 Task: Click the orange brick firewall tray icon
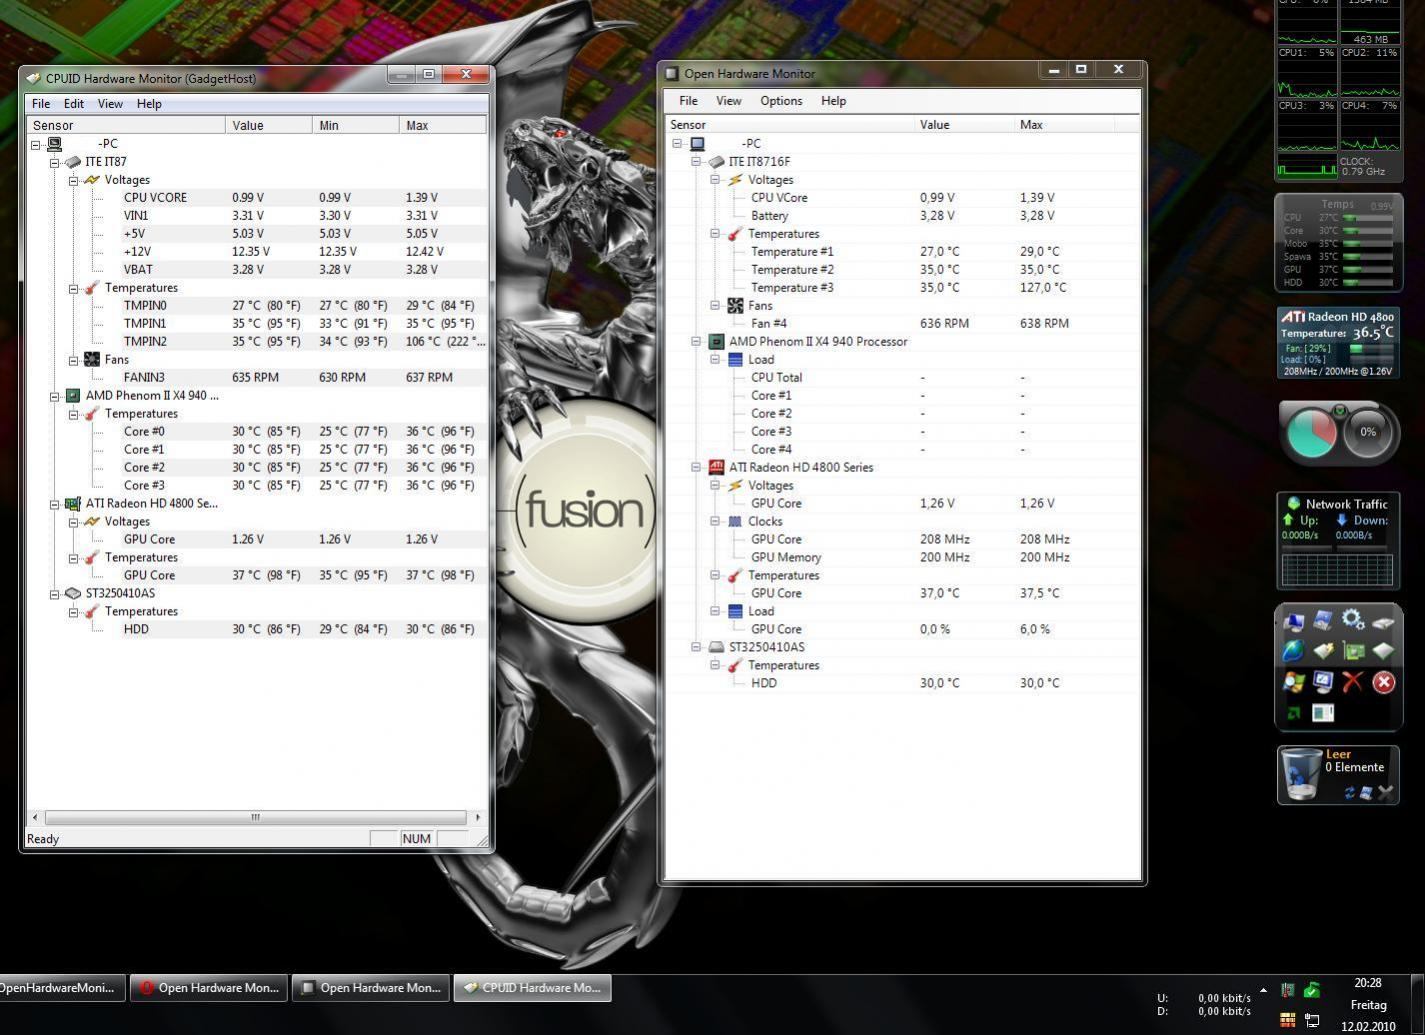tap(1288, 1020)
